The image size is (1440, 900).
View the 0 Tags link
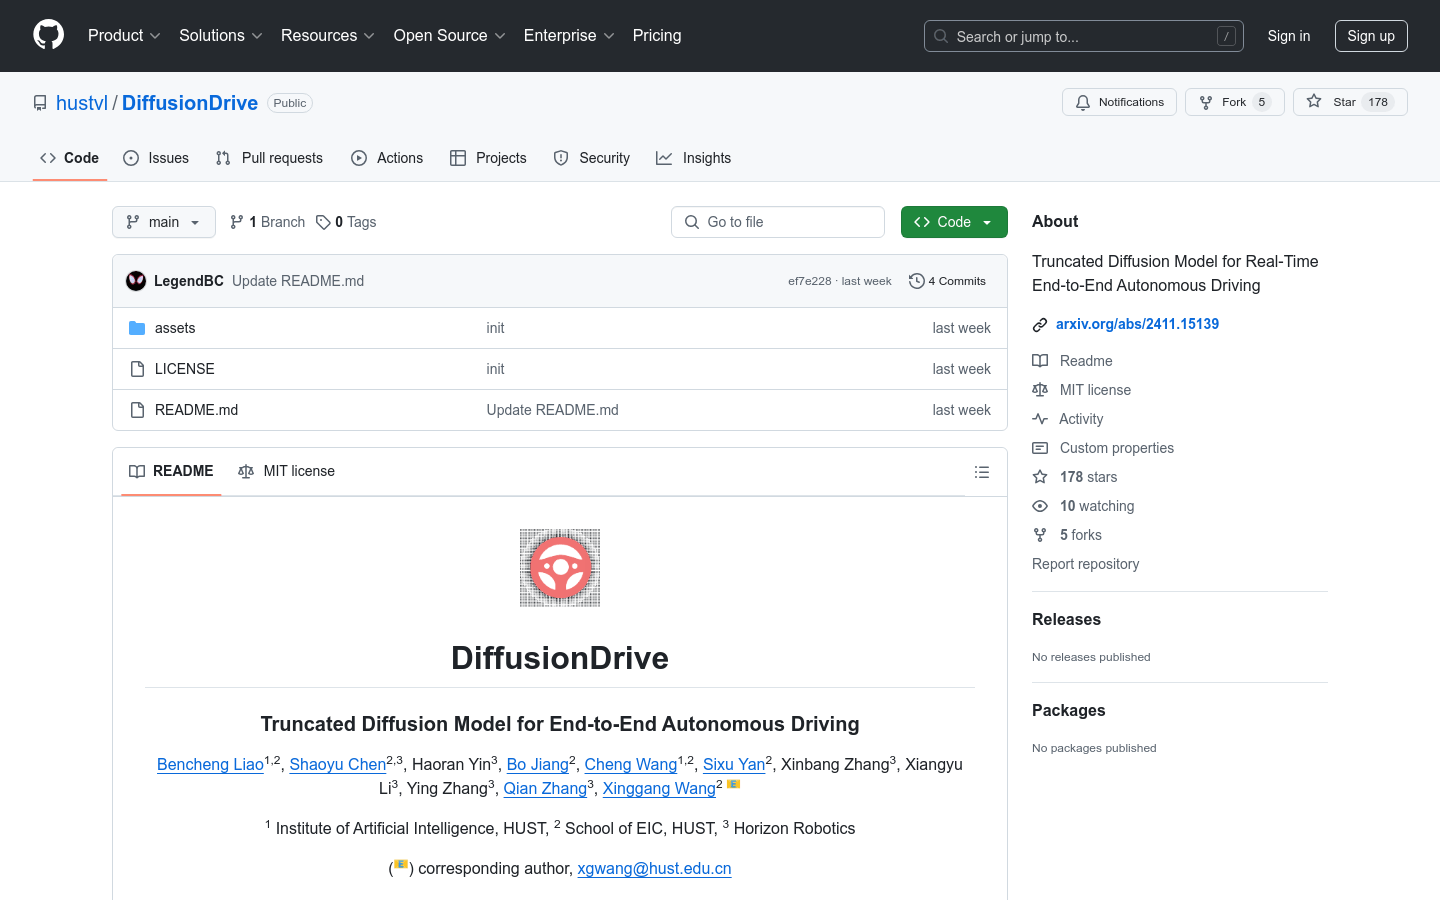pos(346,222)
